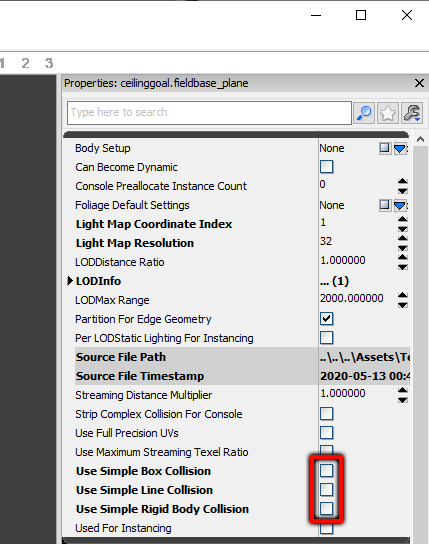Click the magnifier search icon
The height and width of the screenshot is (544, 429).
click(364, 113)
